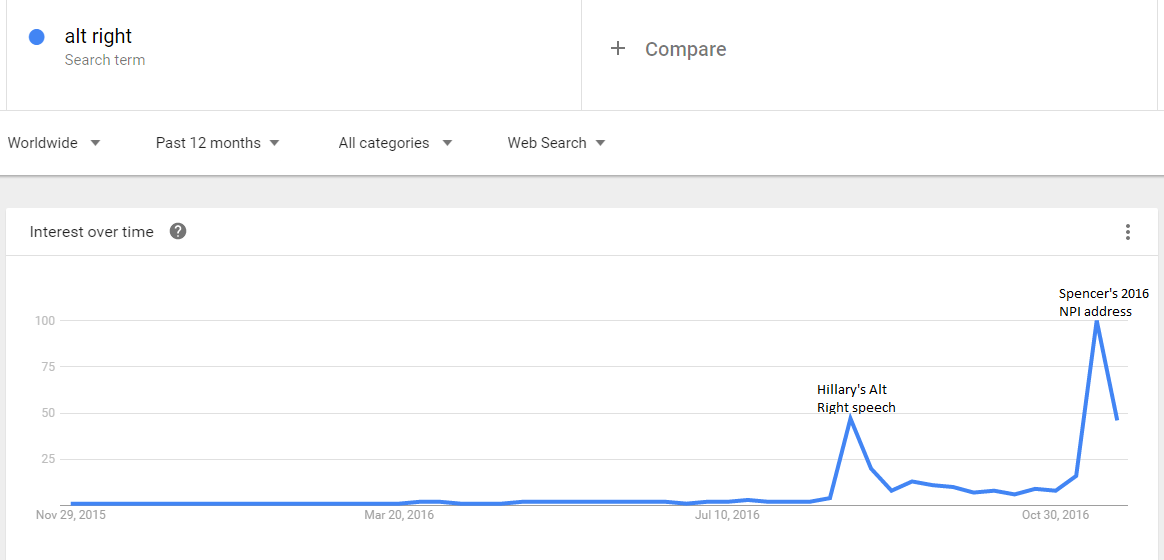The width and height of the screenshot is (1164, 560).
Task: Click the Compare search term field
Action: pyautogui.click(x=872, y=55)
